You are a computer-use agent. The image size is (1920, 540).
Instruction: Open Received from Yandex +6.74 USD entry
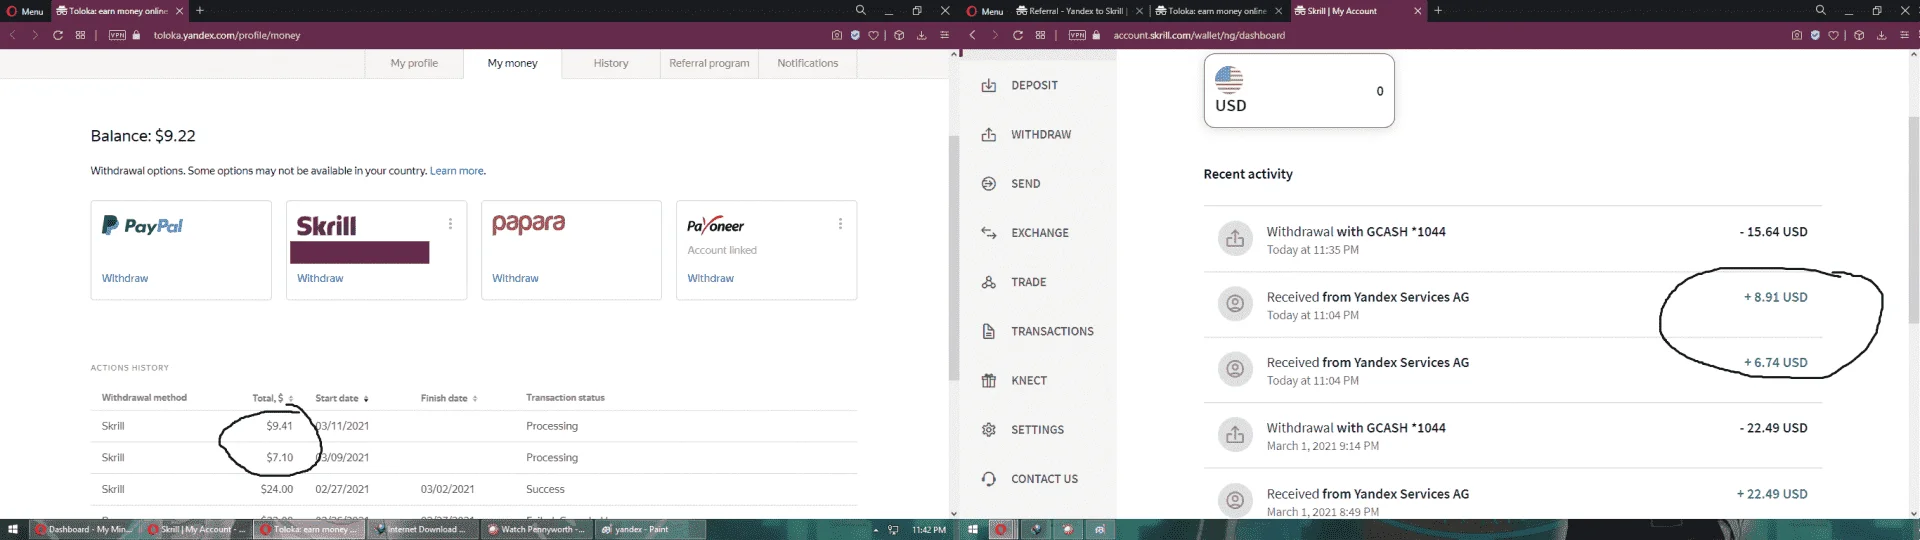click(1513, 370)
